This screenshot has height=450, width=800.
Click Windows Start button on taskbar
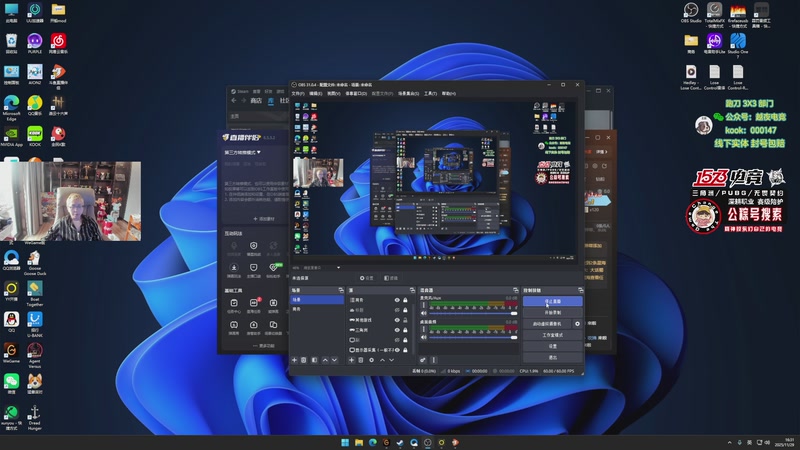(346, 441)
